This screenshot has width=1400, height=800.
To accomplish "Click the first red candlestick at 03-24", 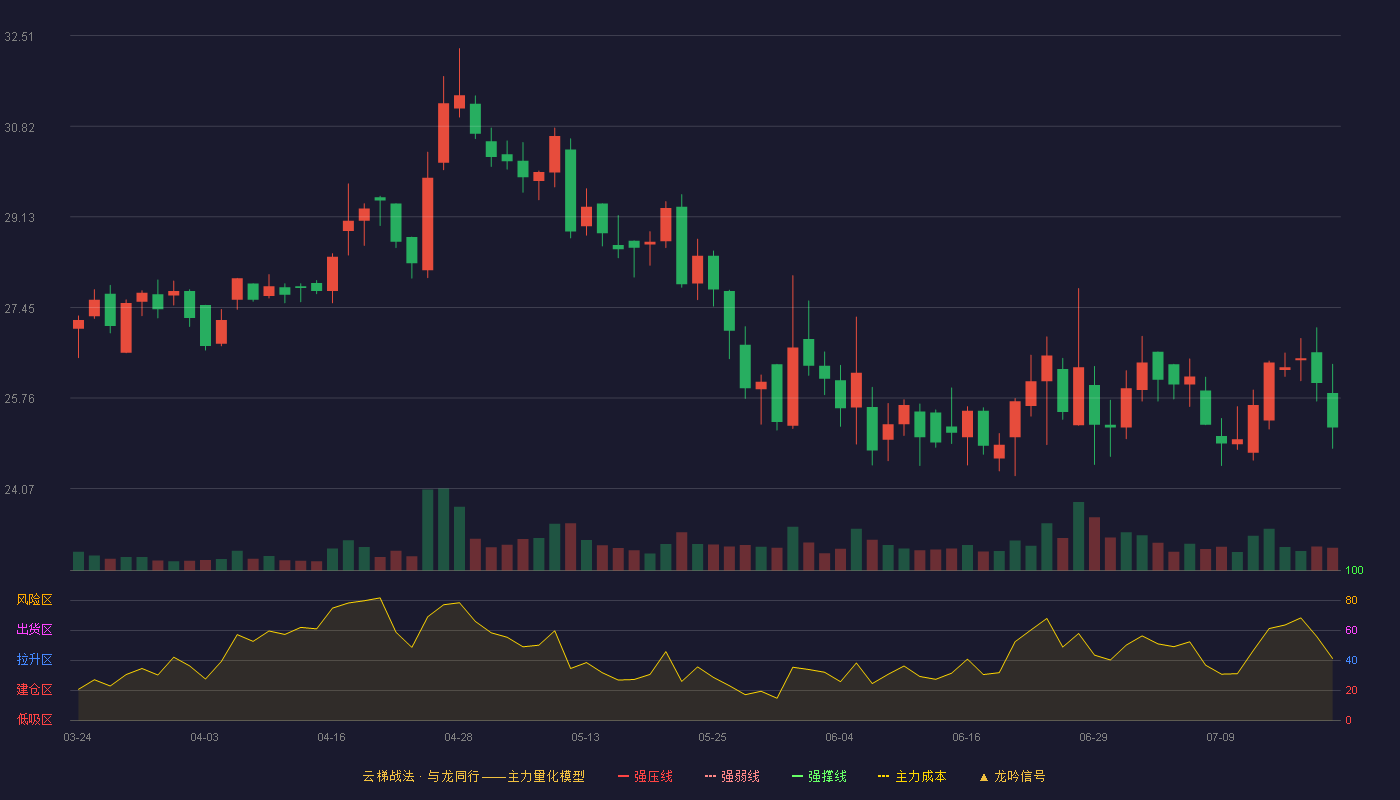I will pyautogui.click(x=78, y=325).
